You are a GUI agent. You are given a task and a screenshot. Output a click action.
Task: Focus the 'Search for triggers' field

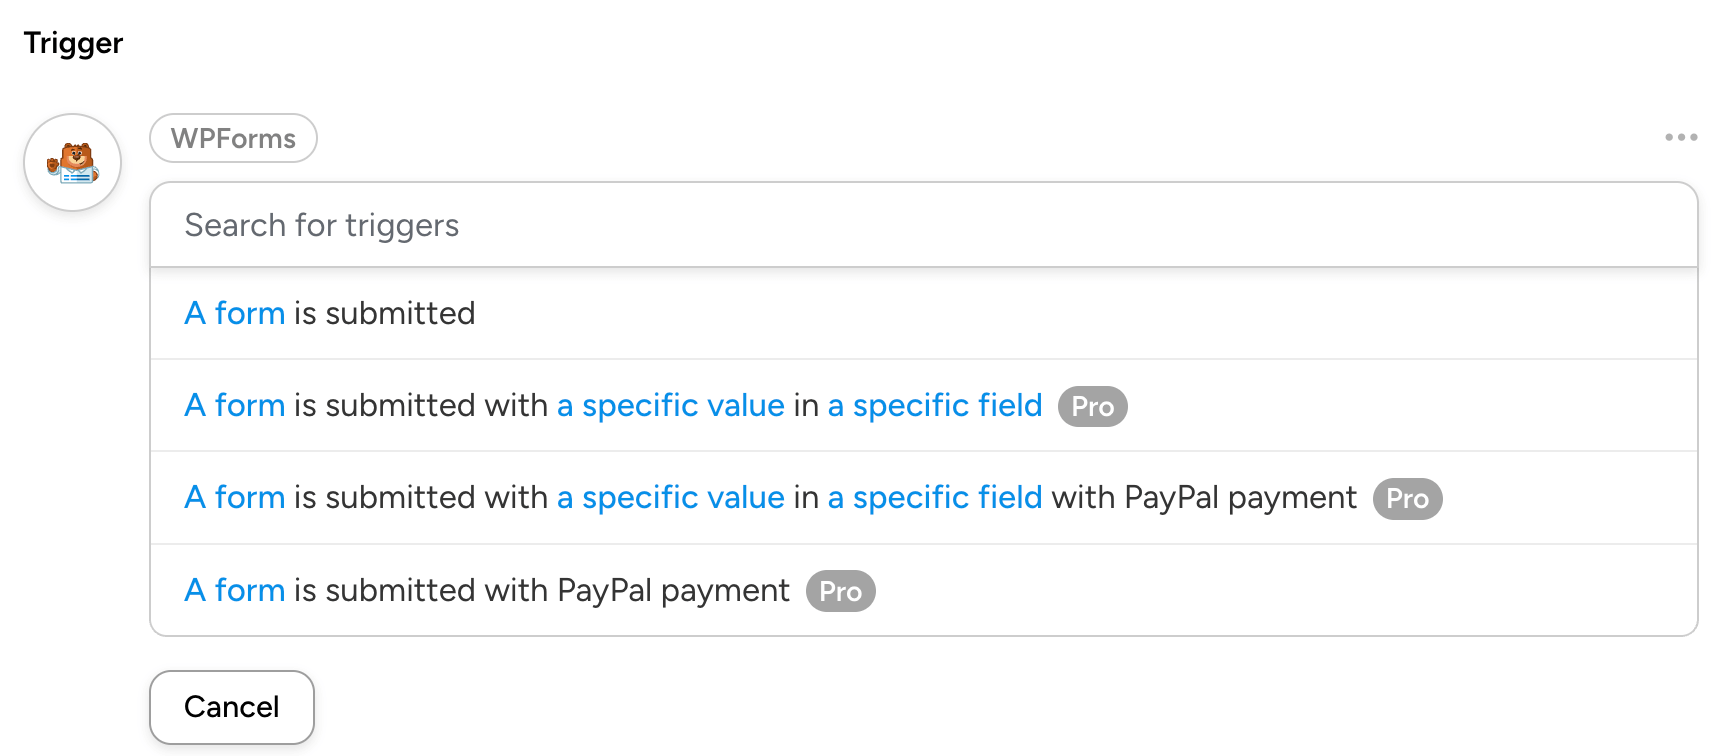(x=922, y=226)
